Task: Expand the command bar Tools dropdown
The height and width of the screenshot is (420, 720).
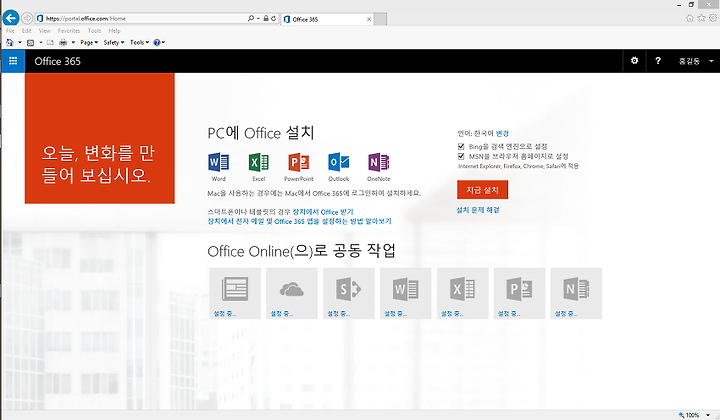Action: pyautogui.click(x=140, y=42)
